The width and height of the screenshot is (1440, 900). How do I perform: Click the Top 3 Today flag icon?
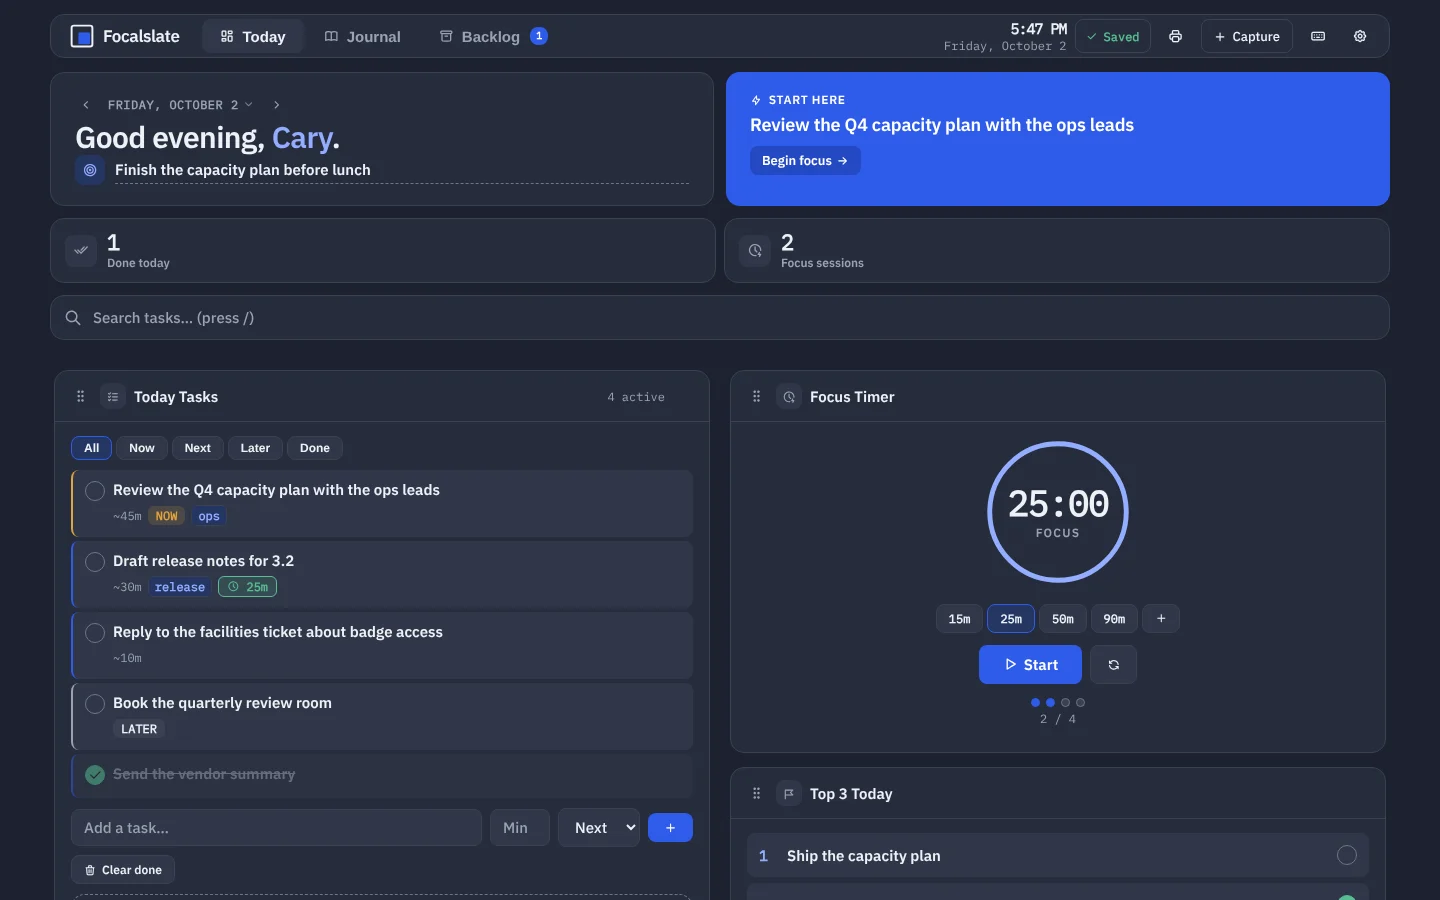pyautogui.click(x=789, y=794)
